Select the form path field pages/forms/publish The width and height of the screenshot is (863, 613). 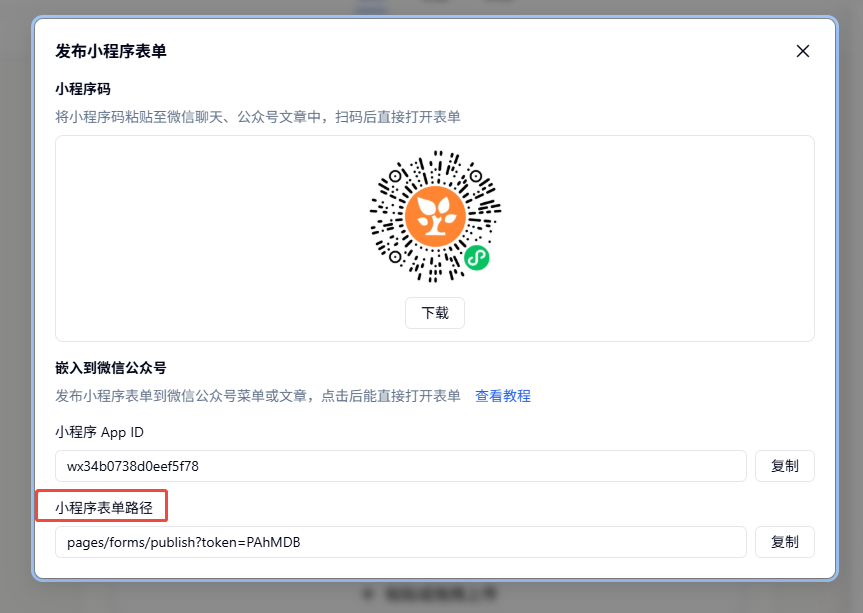coord(401,542)
